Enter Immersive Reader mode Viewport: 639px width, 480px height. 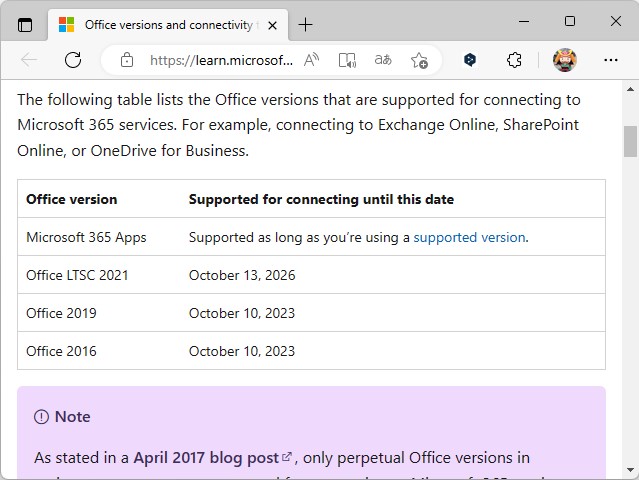point(347,60)
